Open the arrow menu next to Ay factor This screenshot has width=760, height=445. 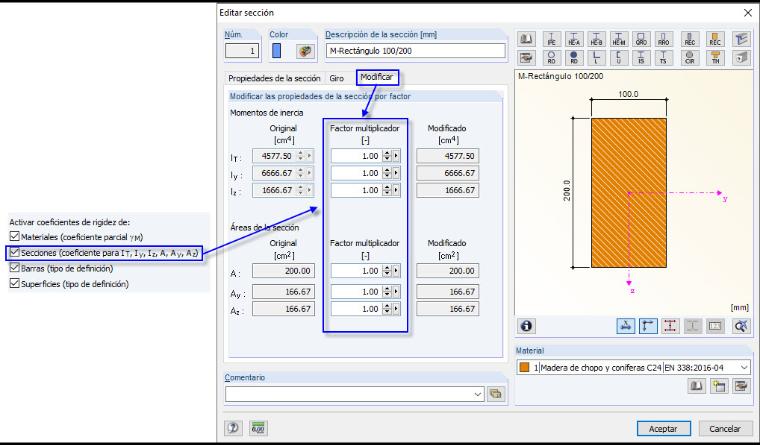pyautogui.click(x=396, y=292)
